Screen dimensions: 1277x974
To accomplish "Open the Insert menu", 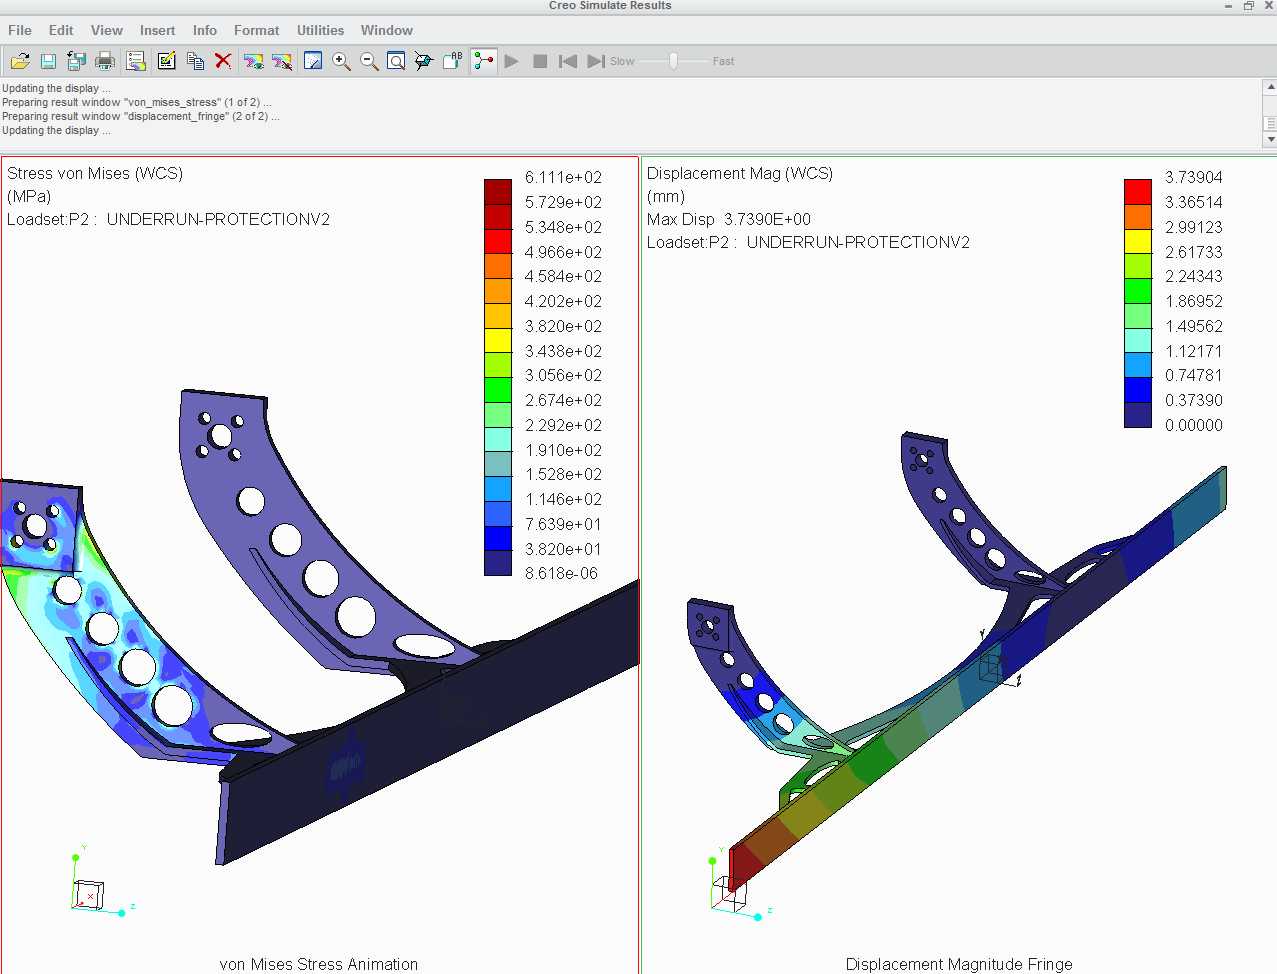I will click(157, 30).
